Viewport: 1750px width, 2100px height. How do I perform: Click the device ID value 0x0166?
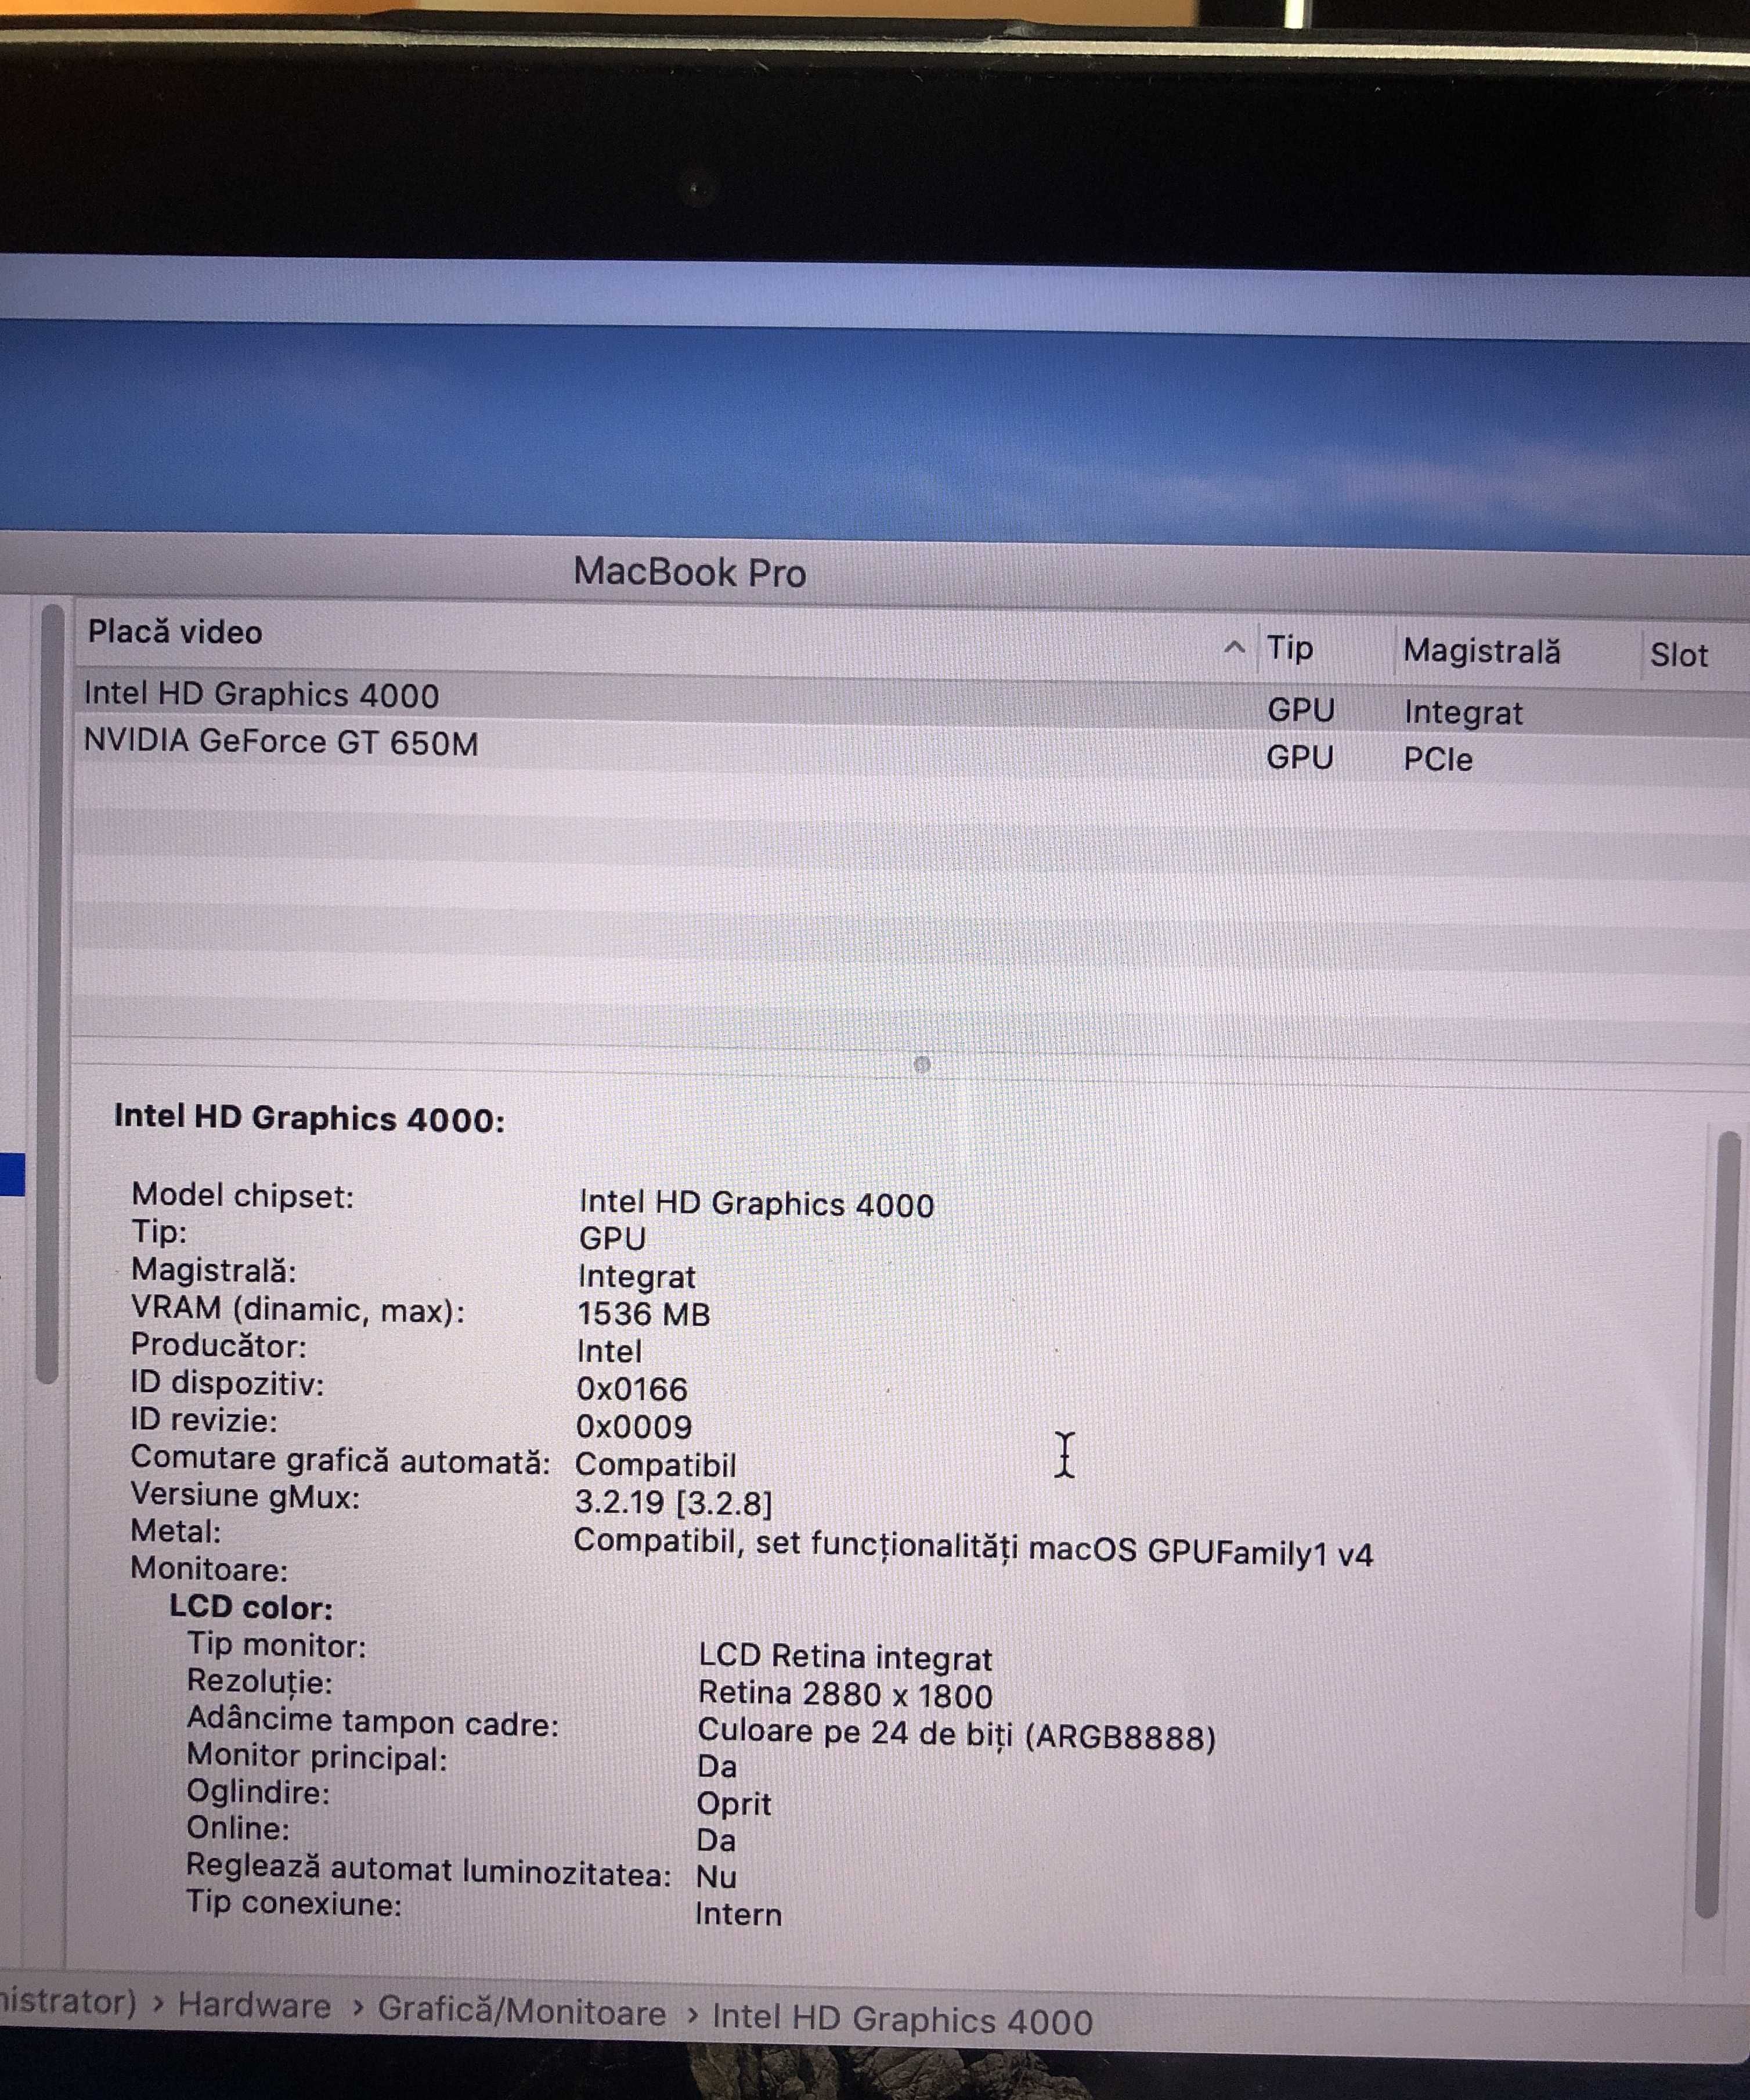631,1389
